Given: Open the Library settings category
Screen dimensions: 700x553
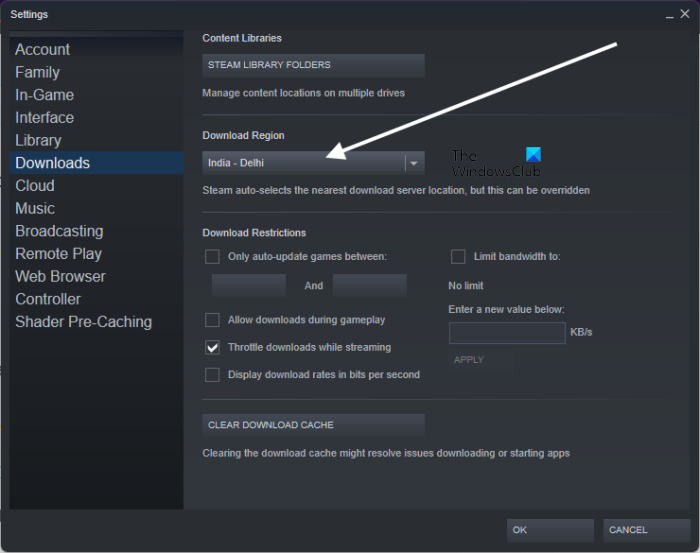Looking at the screenshot, I should tap(38, 140).
